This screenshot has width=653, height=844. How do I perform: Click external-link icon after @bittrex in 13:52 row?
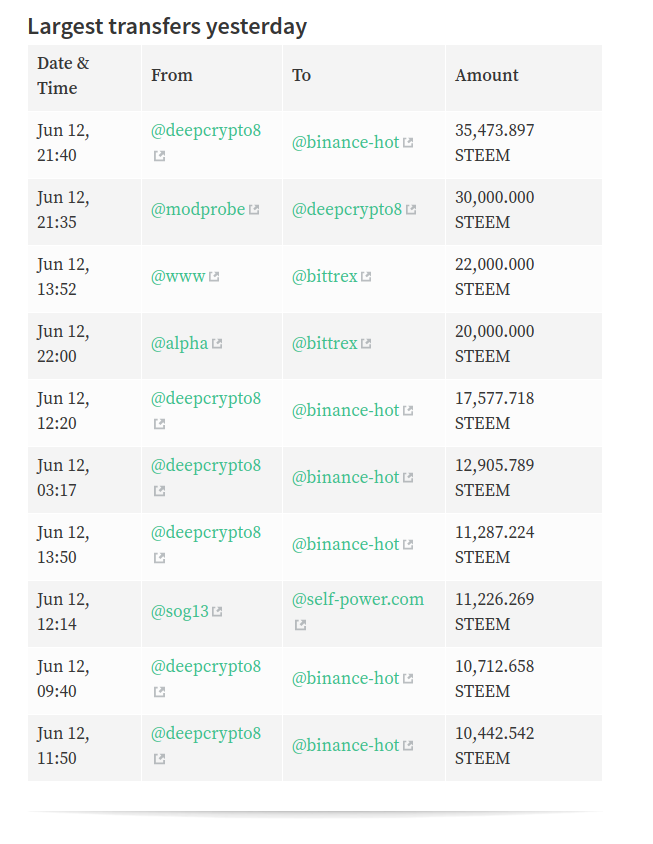366,277
